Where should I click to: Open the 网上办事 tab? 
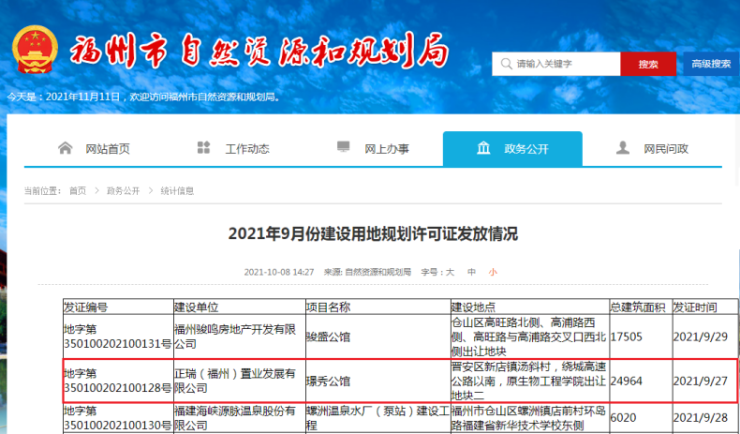pyautogui.click(x=373, y=149)
